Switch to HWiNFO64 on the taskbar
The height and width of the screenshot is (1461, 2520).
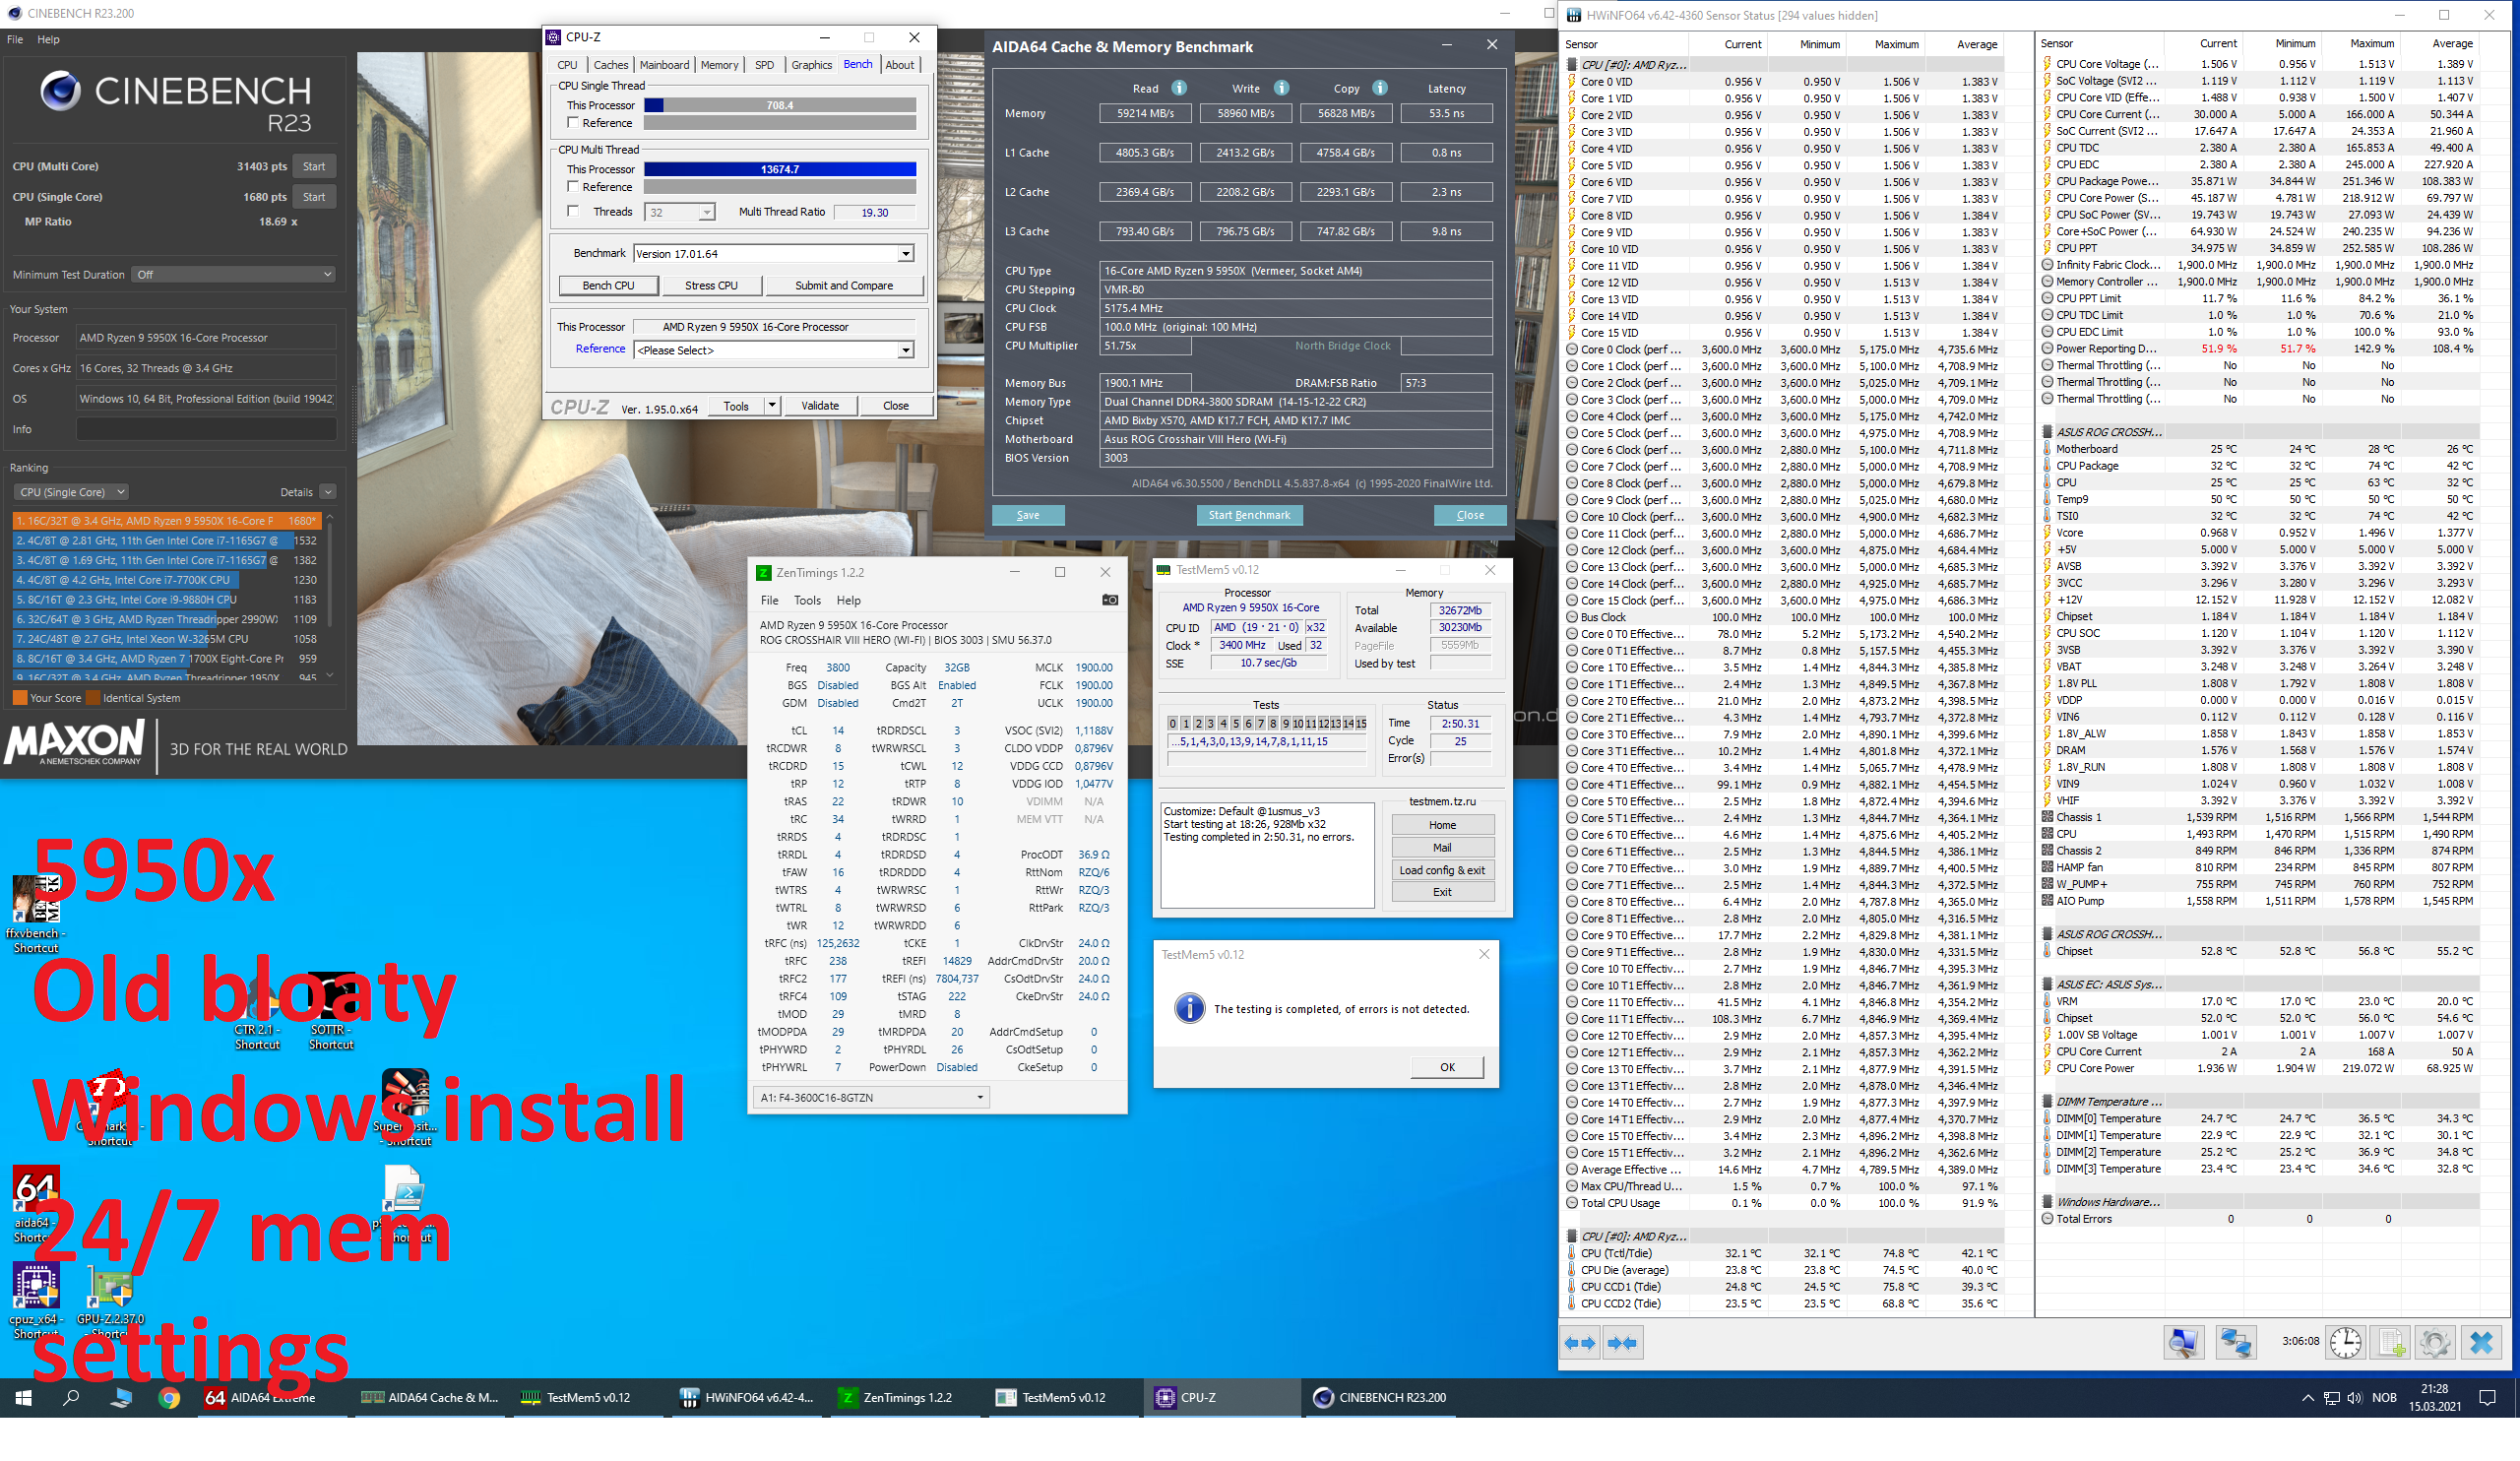(x=747, y=1398)
